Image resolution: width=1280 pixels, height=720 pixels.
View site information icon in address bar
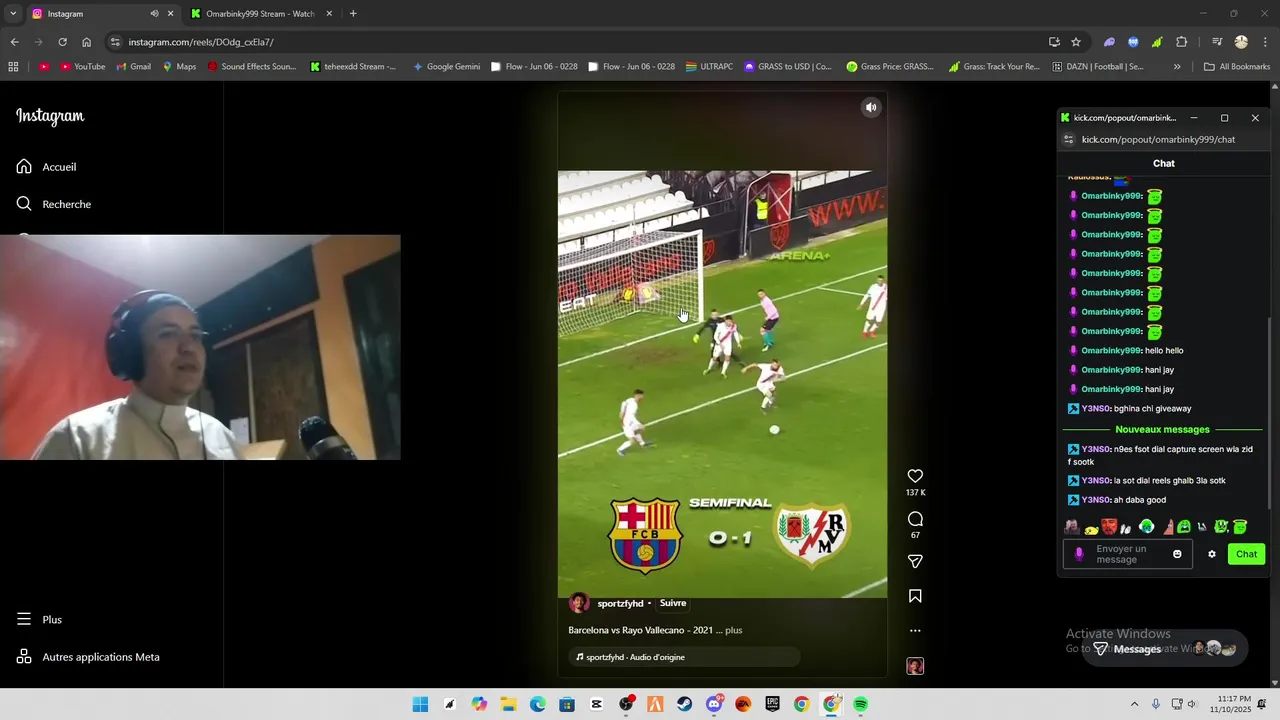pos(115,42)
